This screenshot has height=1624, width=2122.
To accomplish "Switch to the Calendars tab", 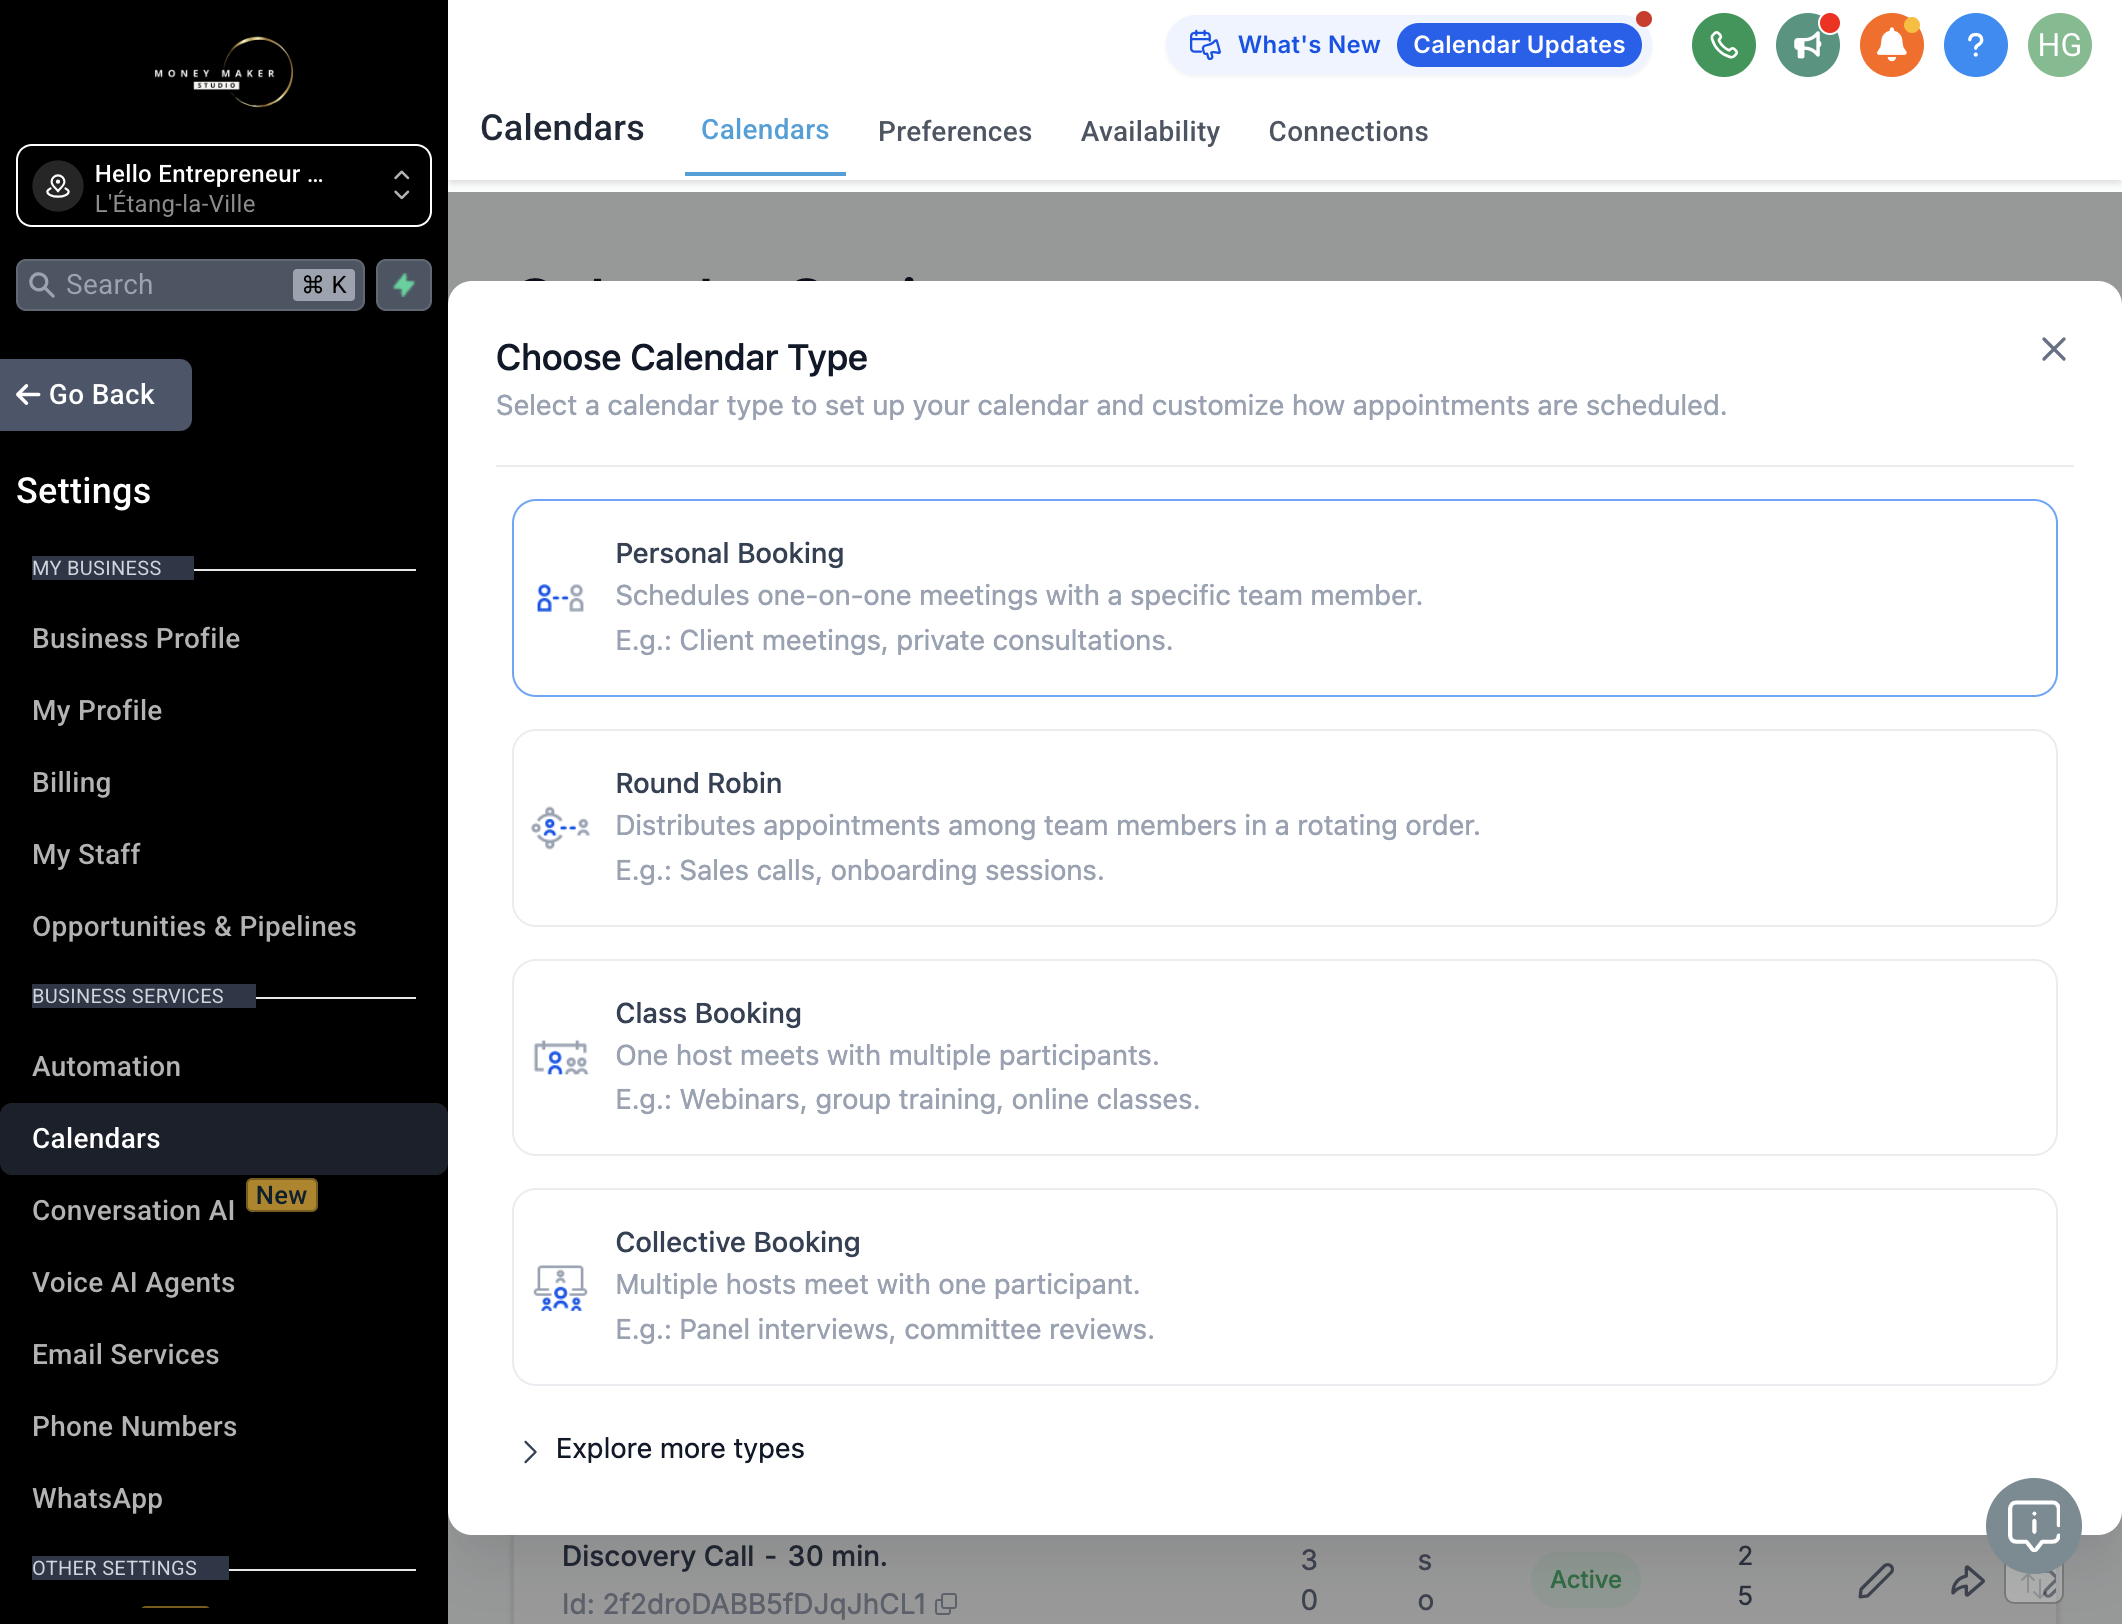I will pos(765,130).
